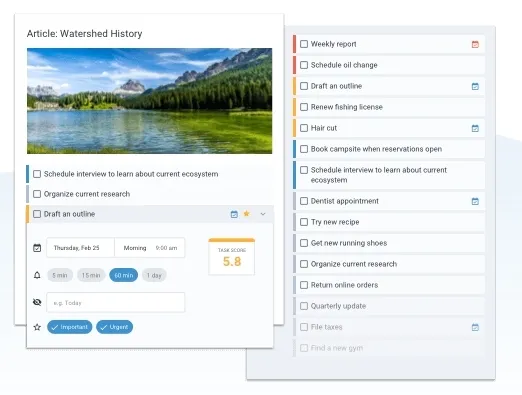522x395 pixels.
Task: Check right-list Organize current research checkbox
Action: (304, 264)
